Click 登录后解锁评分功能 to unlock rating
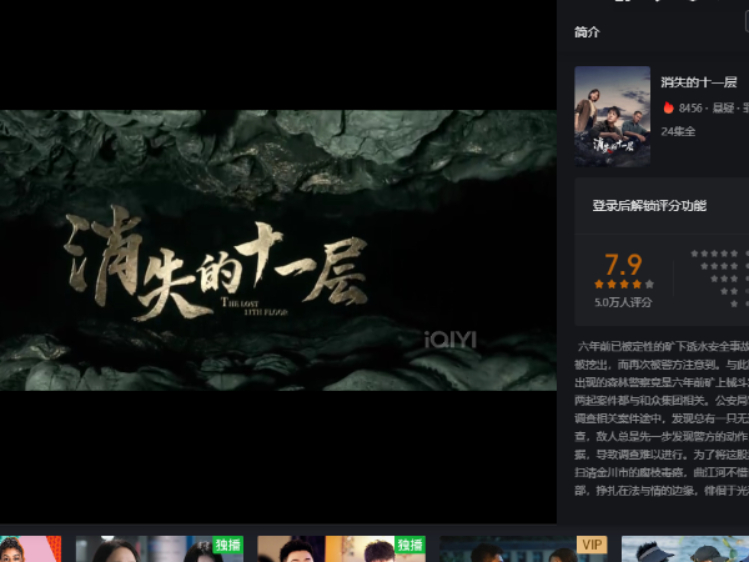Viewport: 749px width, 562px height. pyautogui.click(x=649, y=206)
